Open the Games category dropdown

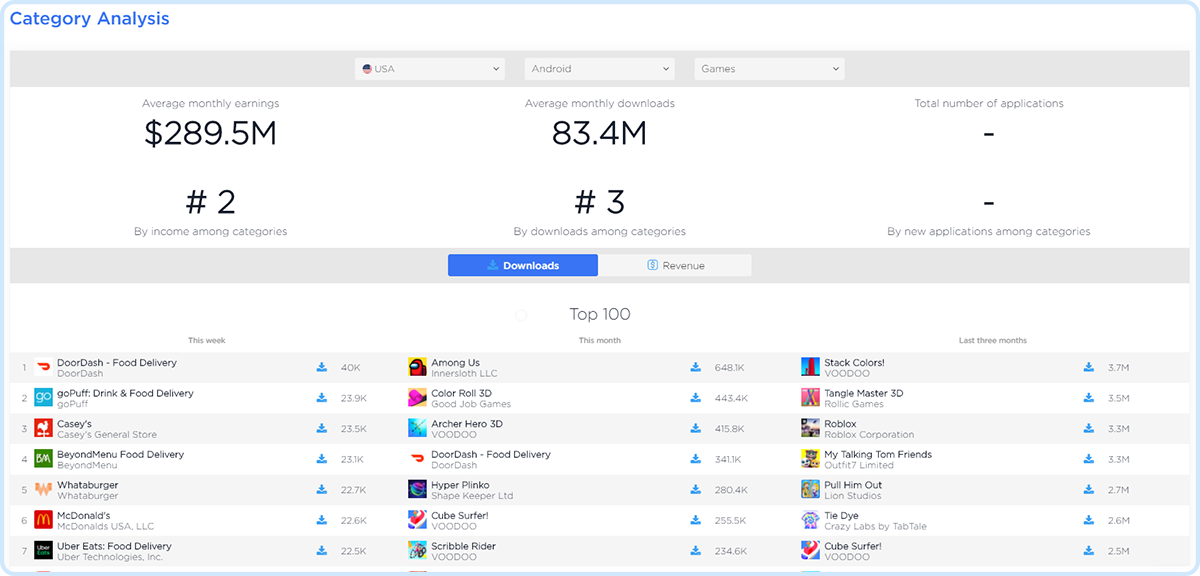769,69
